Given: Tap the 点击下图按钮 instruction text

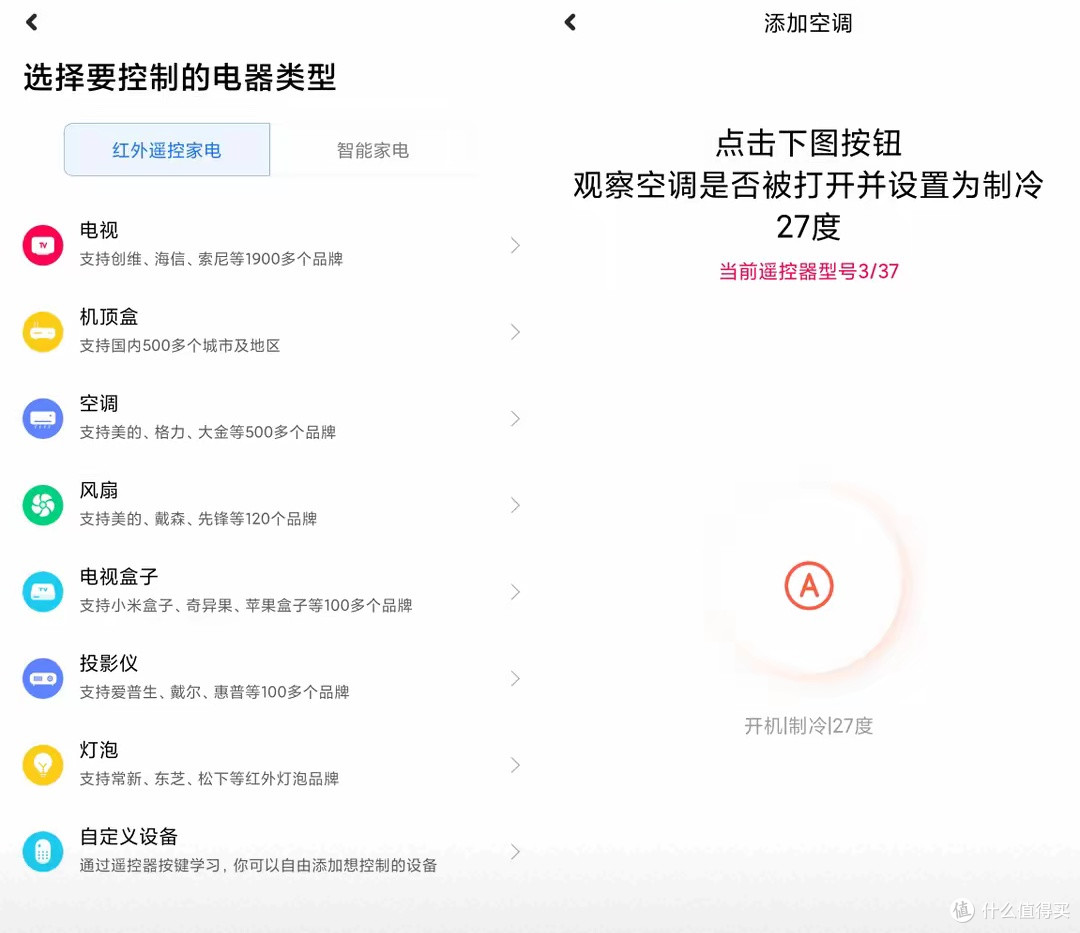Looking at the screenshot, I should point(809,143).
